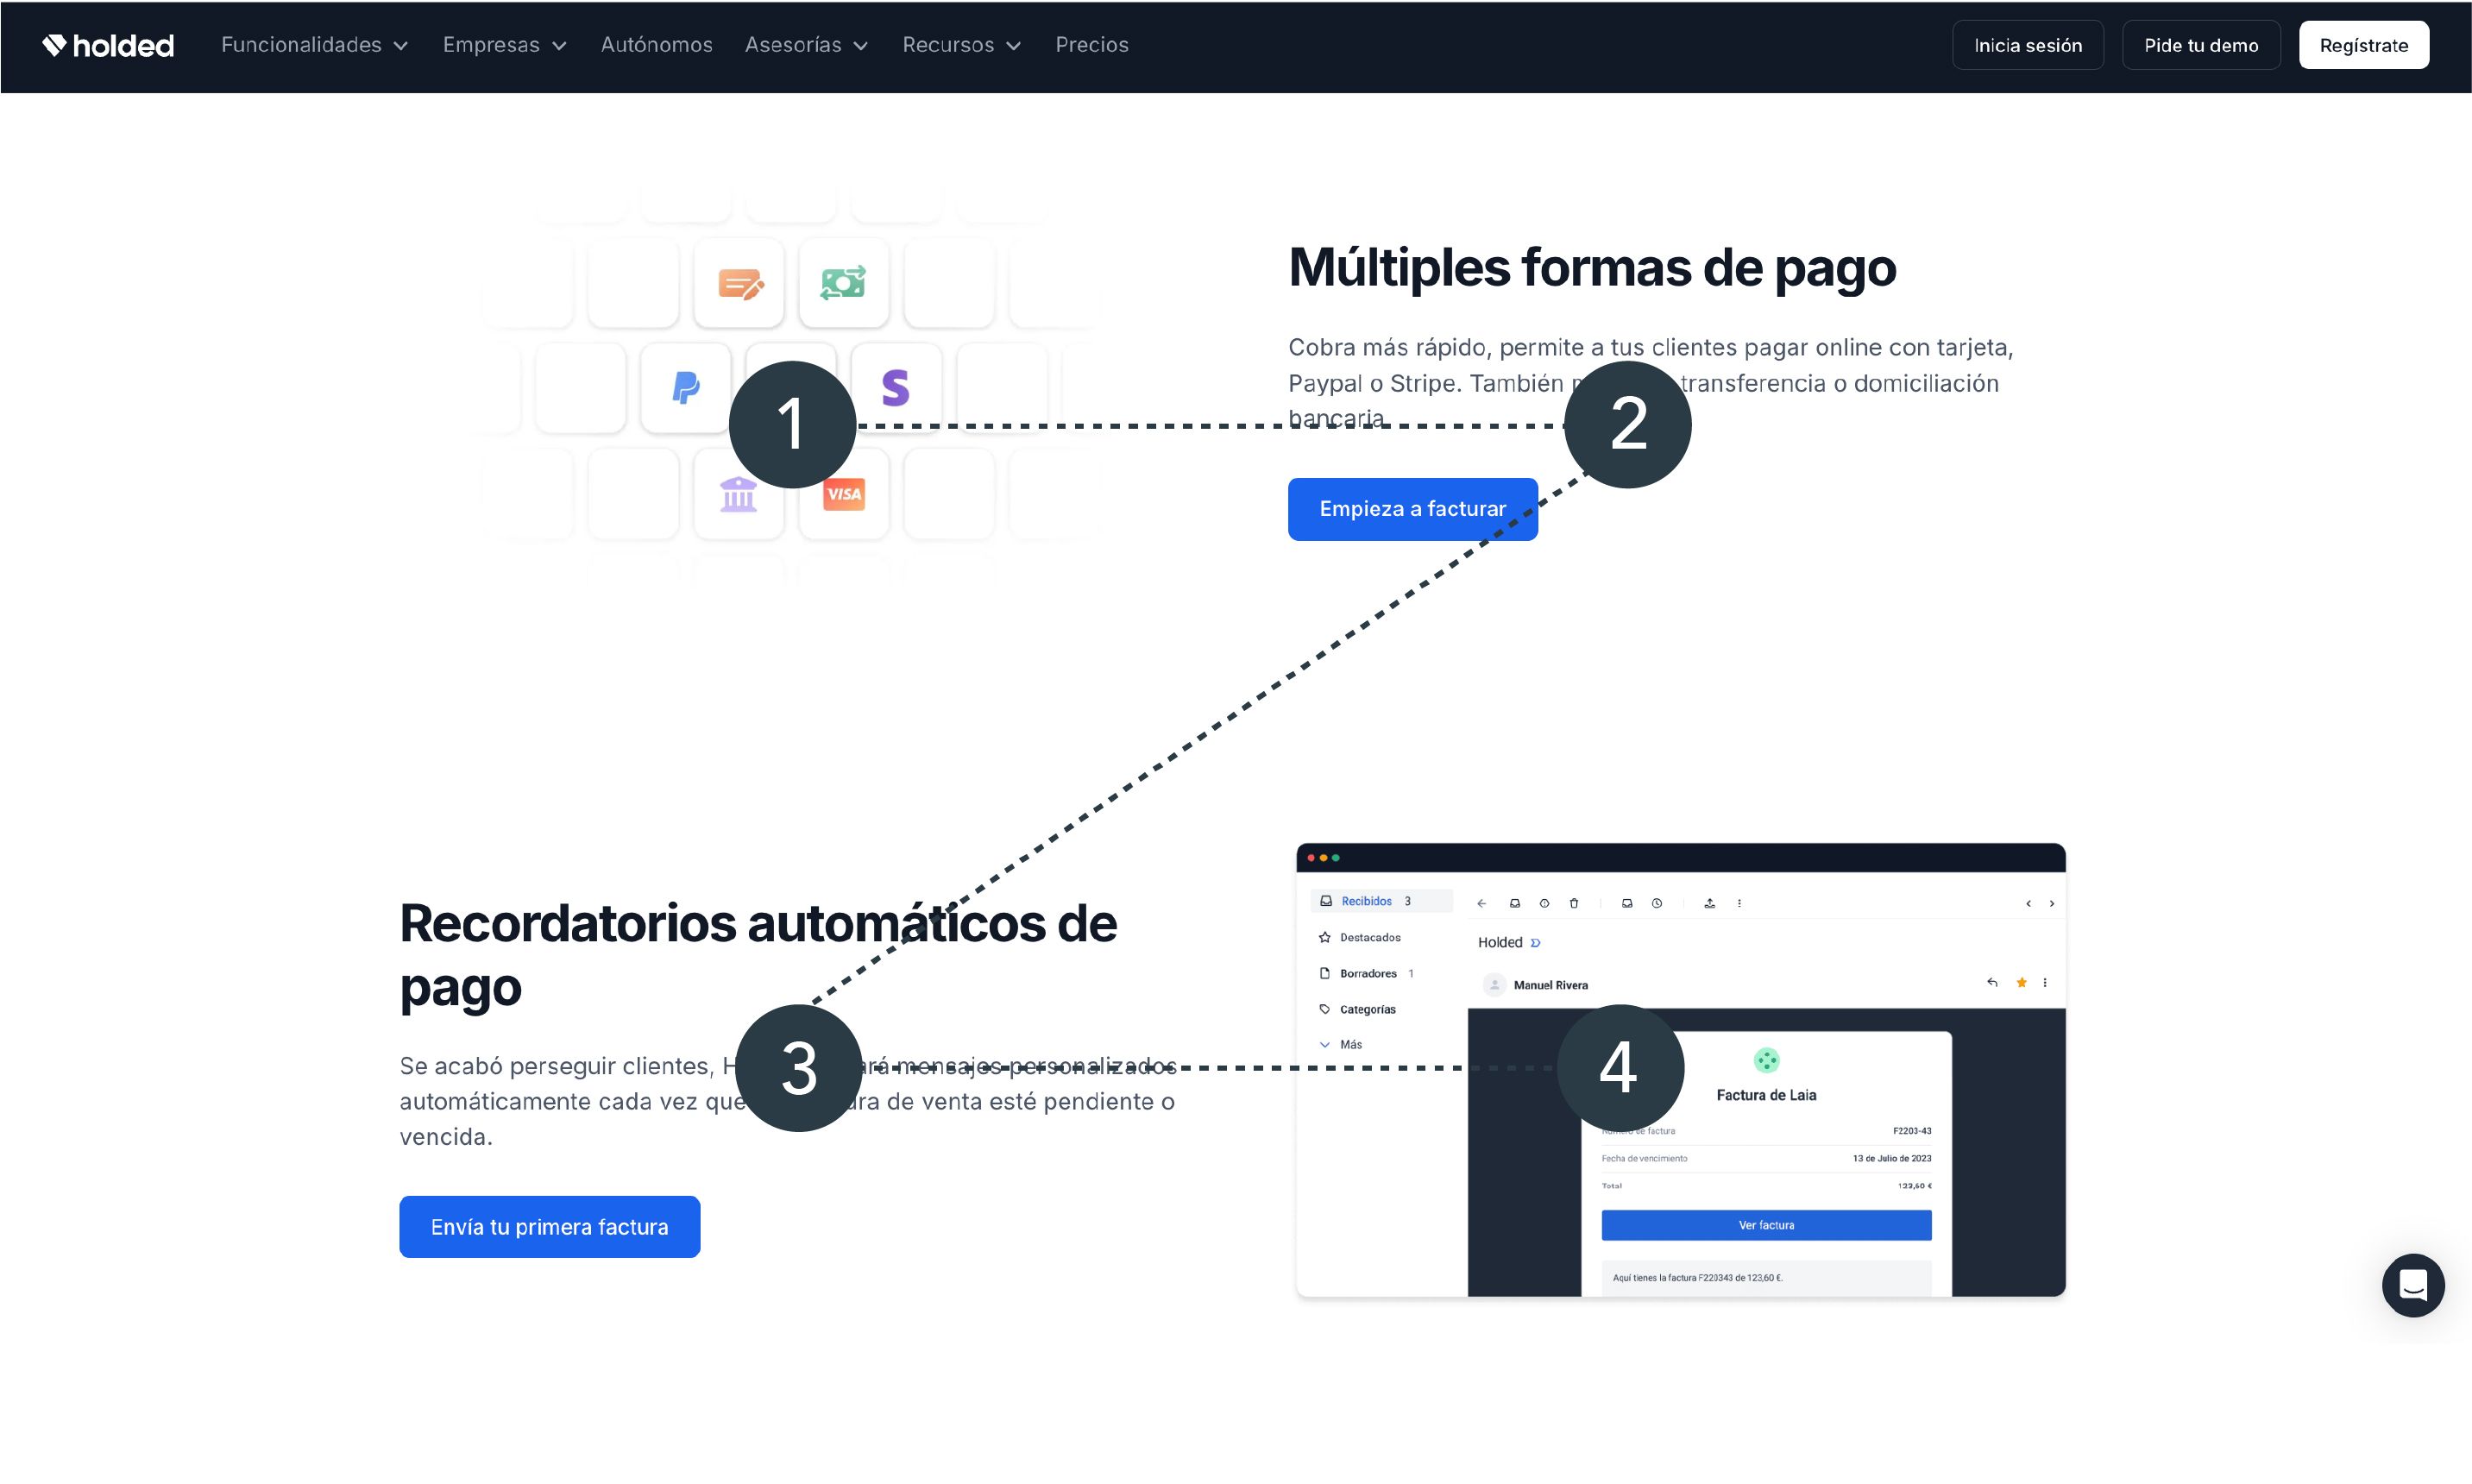Image resolution: width=2472 pixels, height=1484 pixels.
Task: Go to the Autónomos page
Action: [656, 45]
